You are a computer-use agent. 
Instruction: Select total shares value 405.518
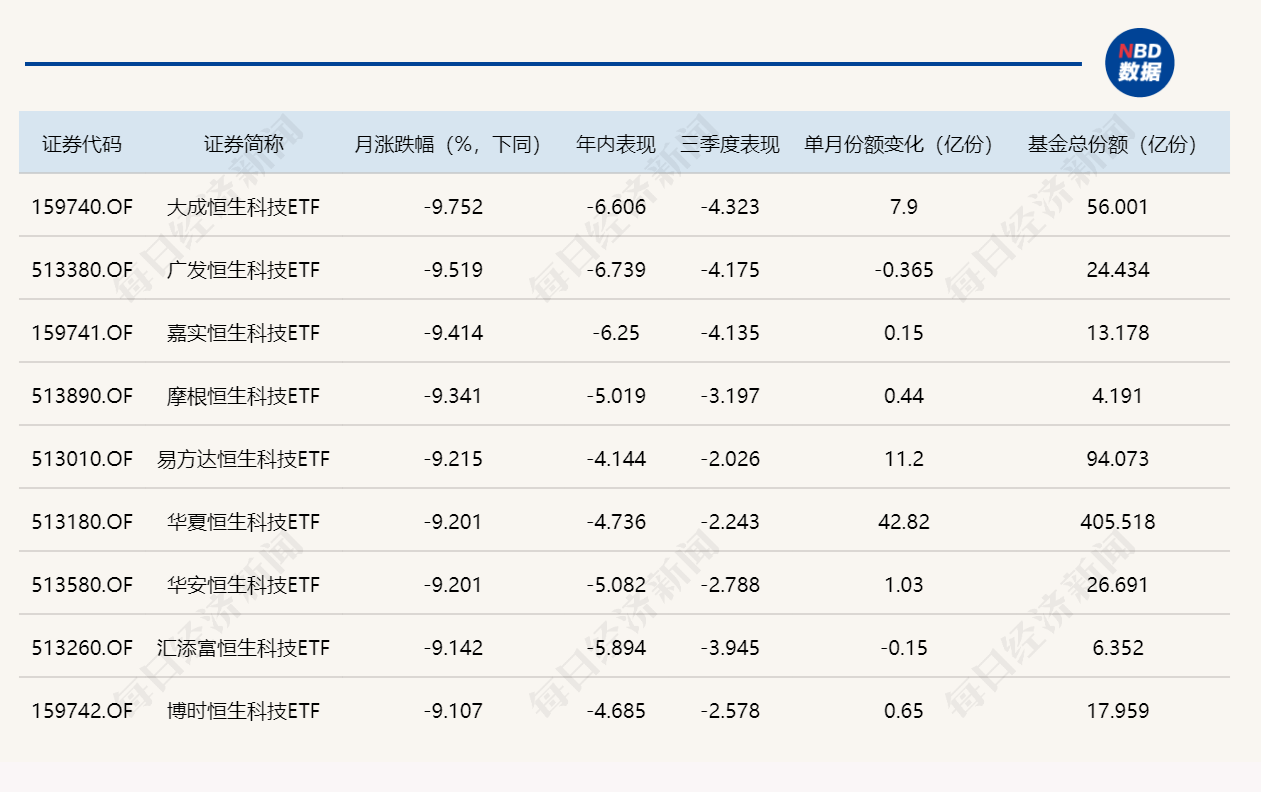1118,522
